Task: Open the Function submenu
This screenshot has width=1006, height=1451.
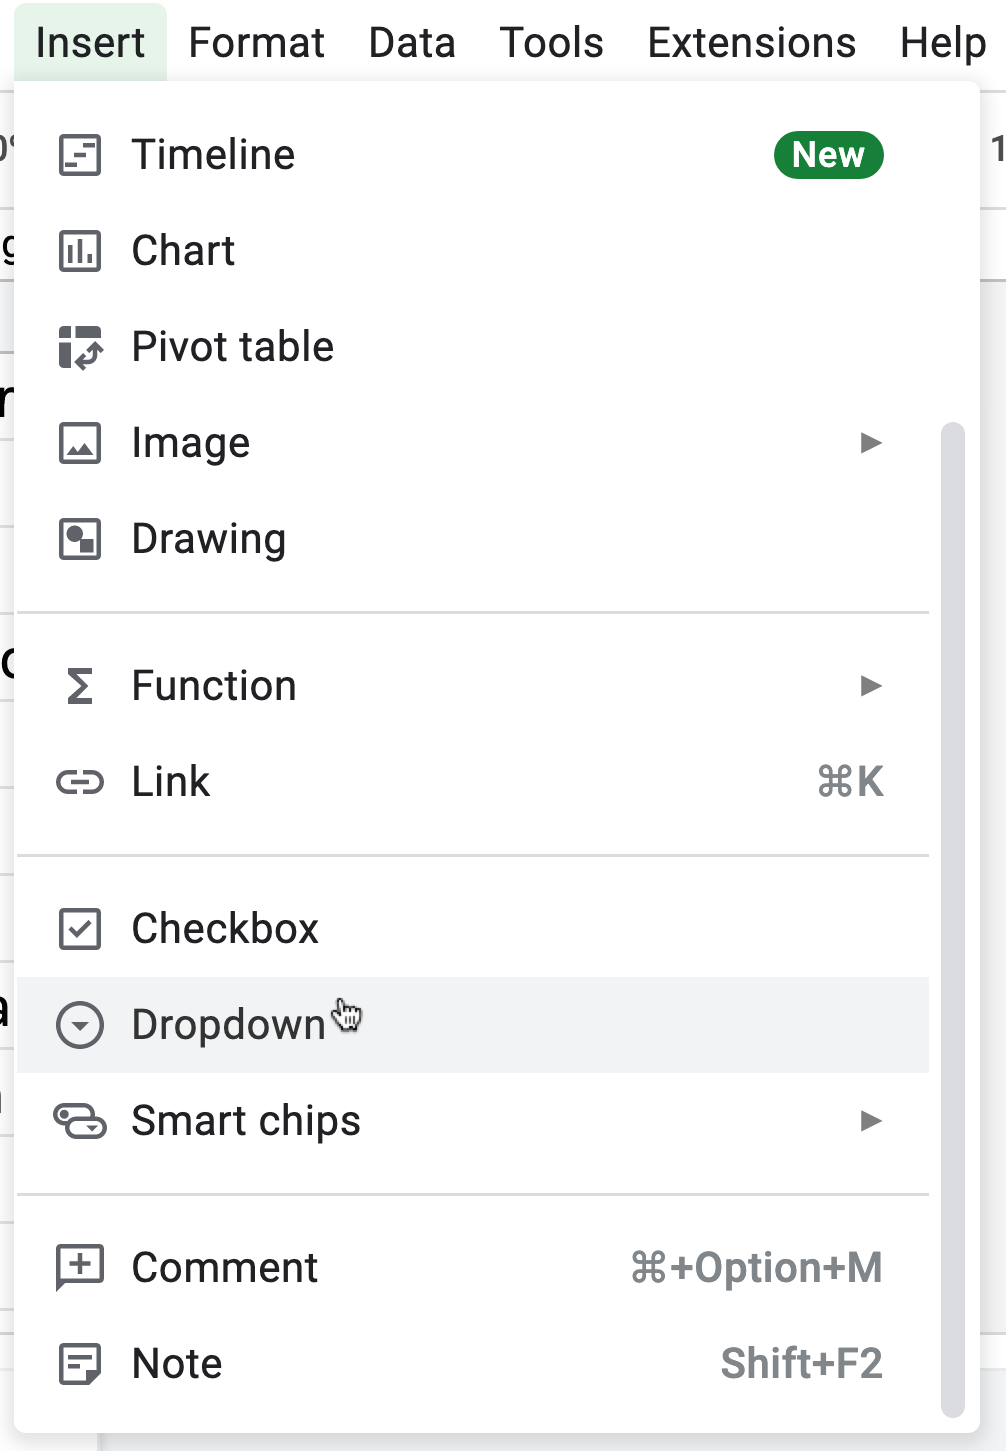Action: tap(872, 686)
